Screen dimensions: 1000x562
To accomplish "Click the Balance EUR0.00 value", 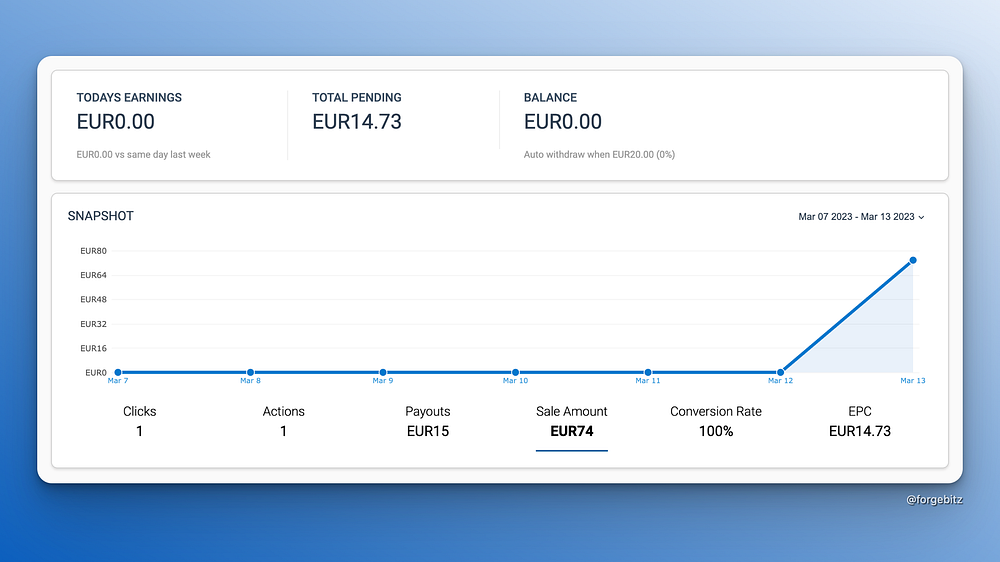I will [x=562, y=122].
